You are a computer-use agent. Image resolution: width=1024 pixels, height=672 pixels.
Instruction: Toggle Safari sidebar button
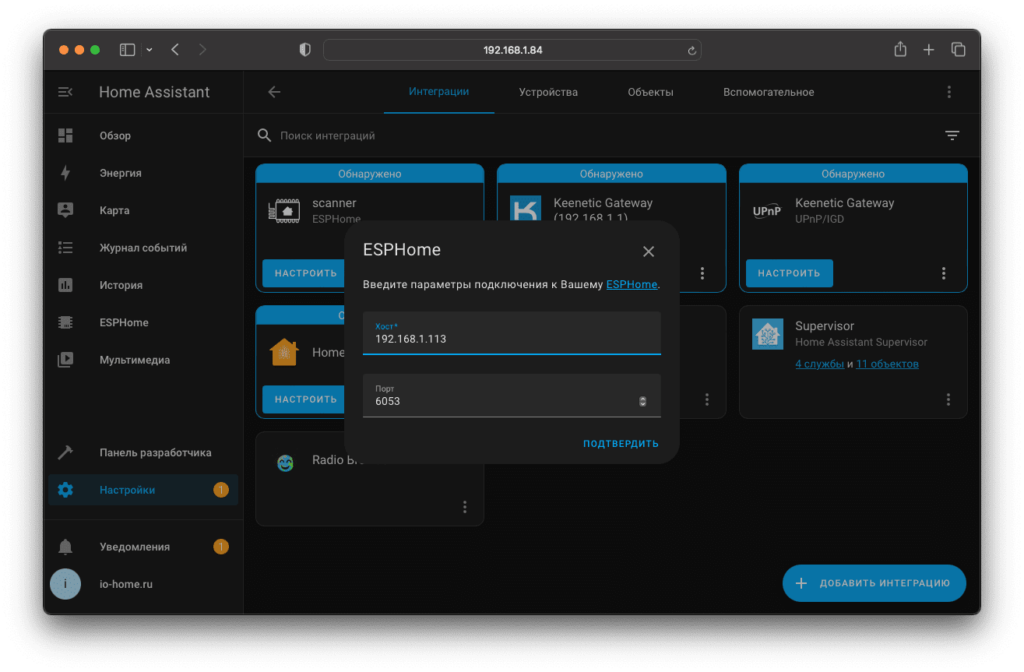(x=127, y=50)
